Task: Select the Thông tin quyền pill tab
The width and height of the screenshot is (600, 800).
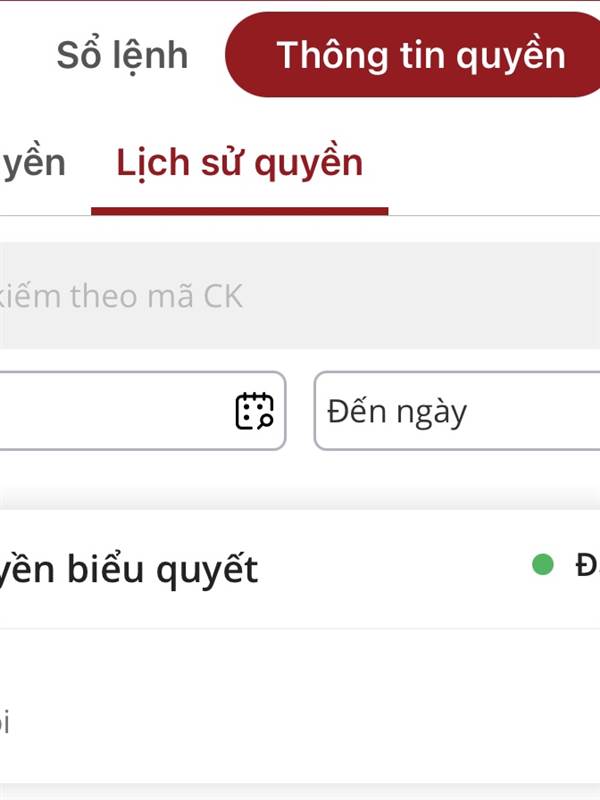Action: (413, 55)
